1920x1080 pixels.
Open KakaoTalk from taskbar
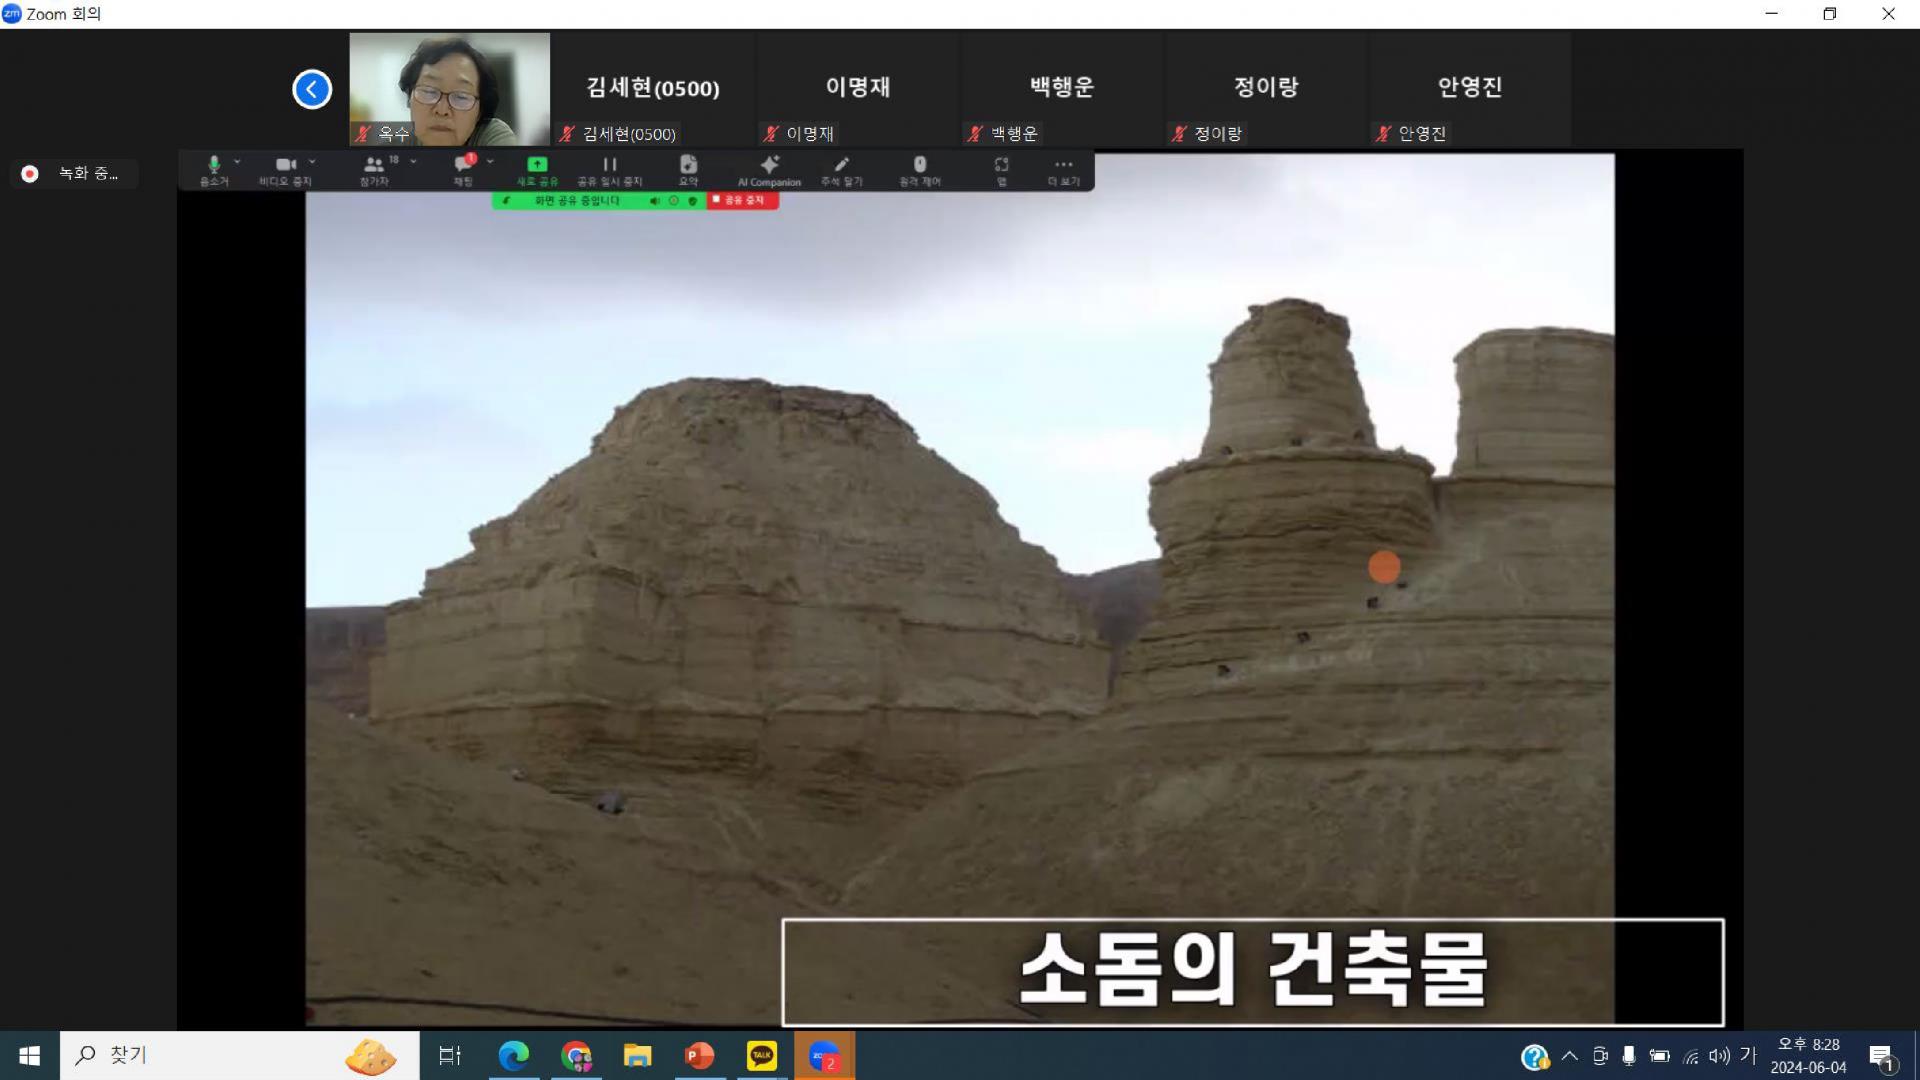pos(762,1055)
